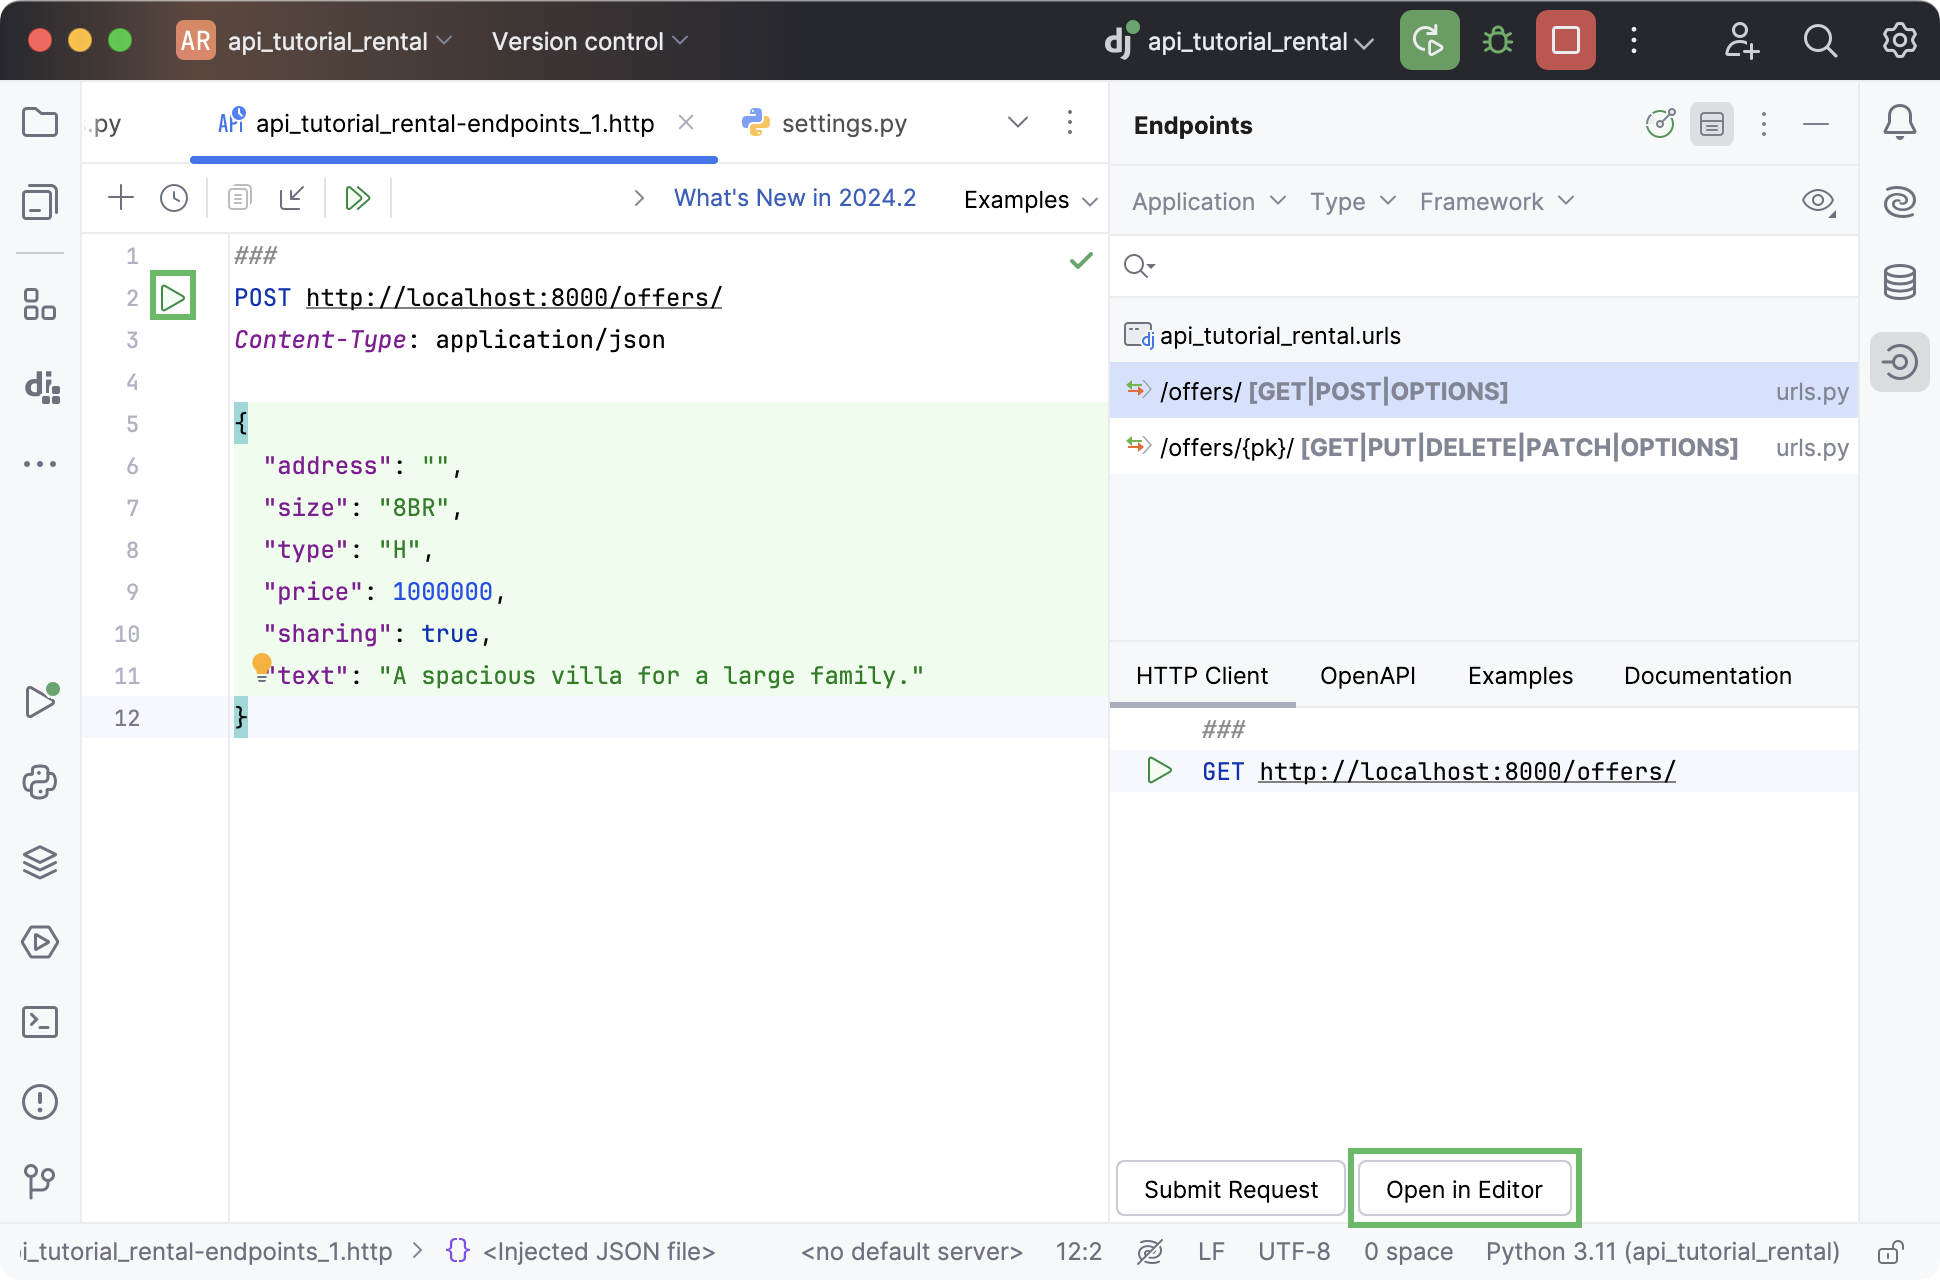Open the Application filter dropdown
Viewport: 1940px width, 1280px height.
coord(1205,201)
